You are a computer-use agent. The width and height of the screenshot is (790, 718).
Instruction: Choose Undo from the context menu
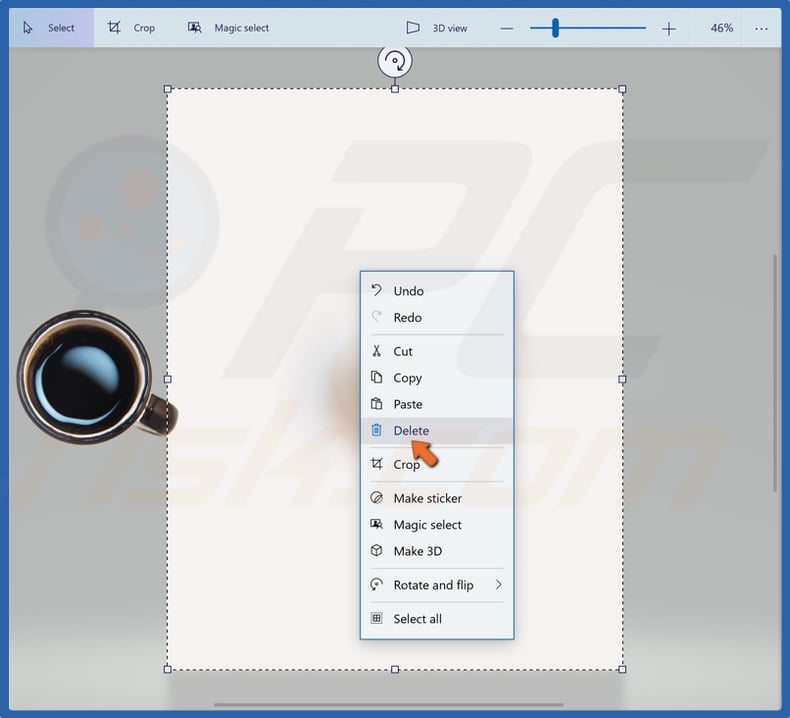[437, 291]
